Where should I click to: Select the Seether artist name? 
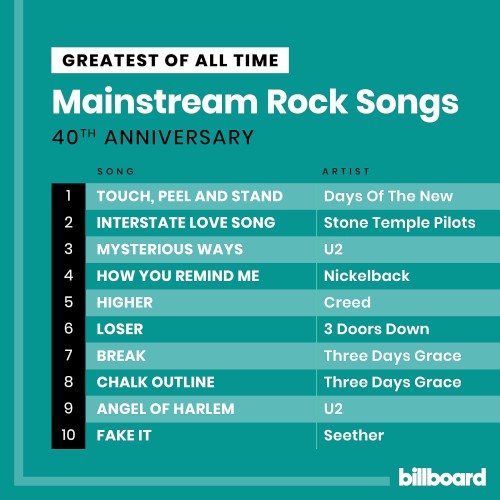coord(354,436)
